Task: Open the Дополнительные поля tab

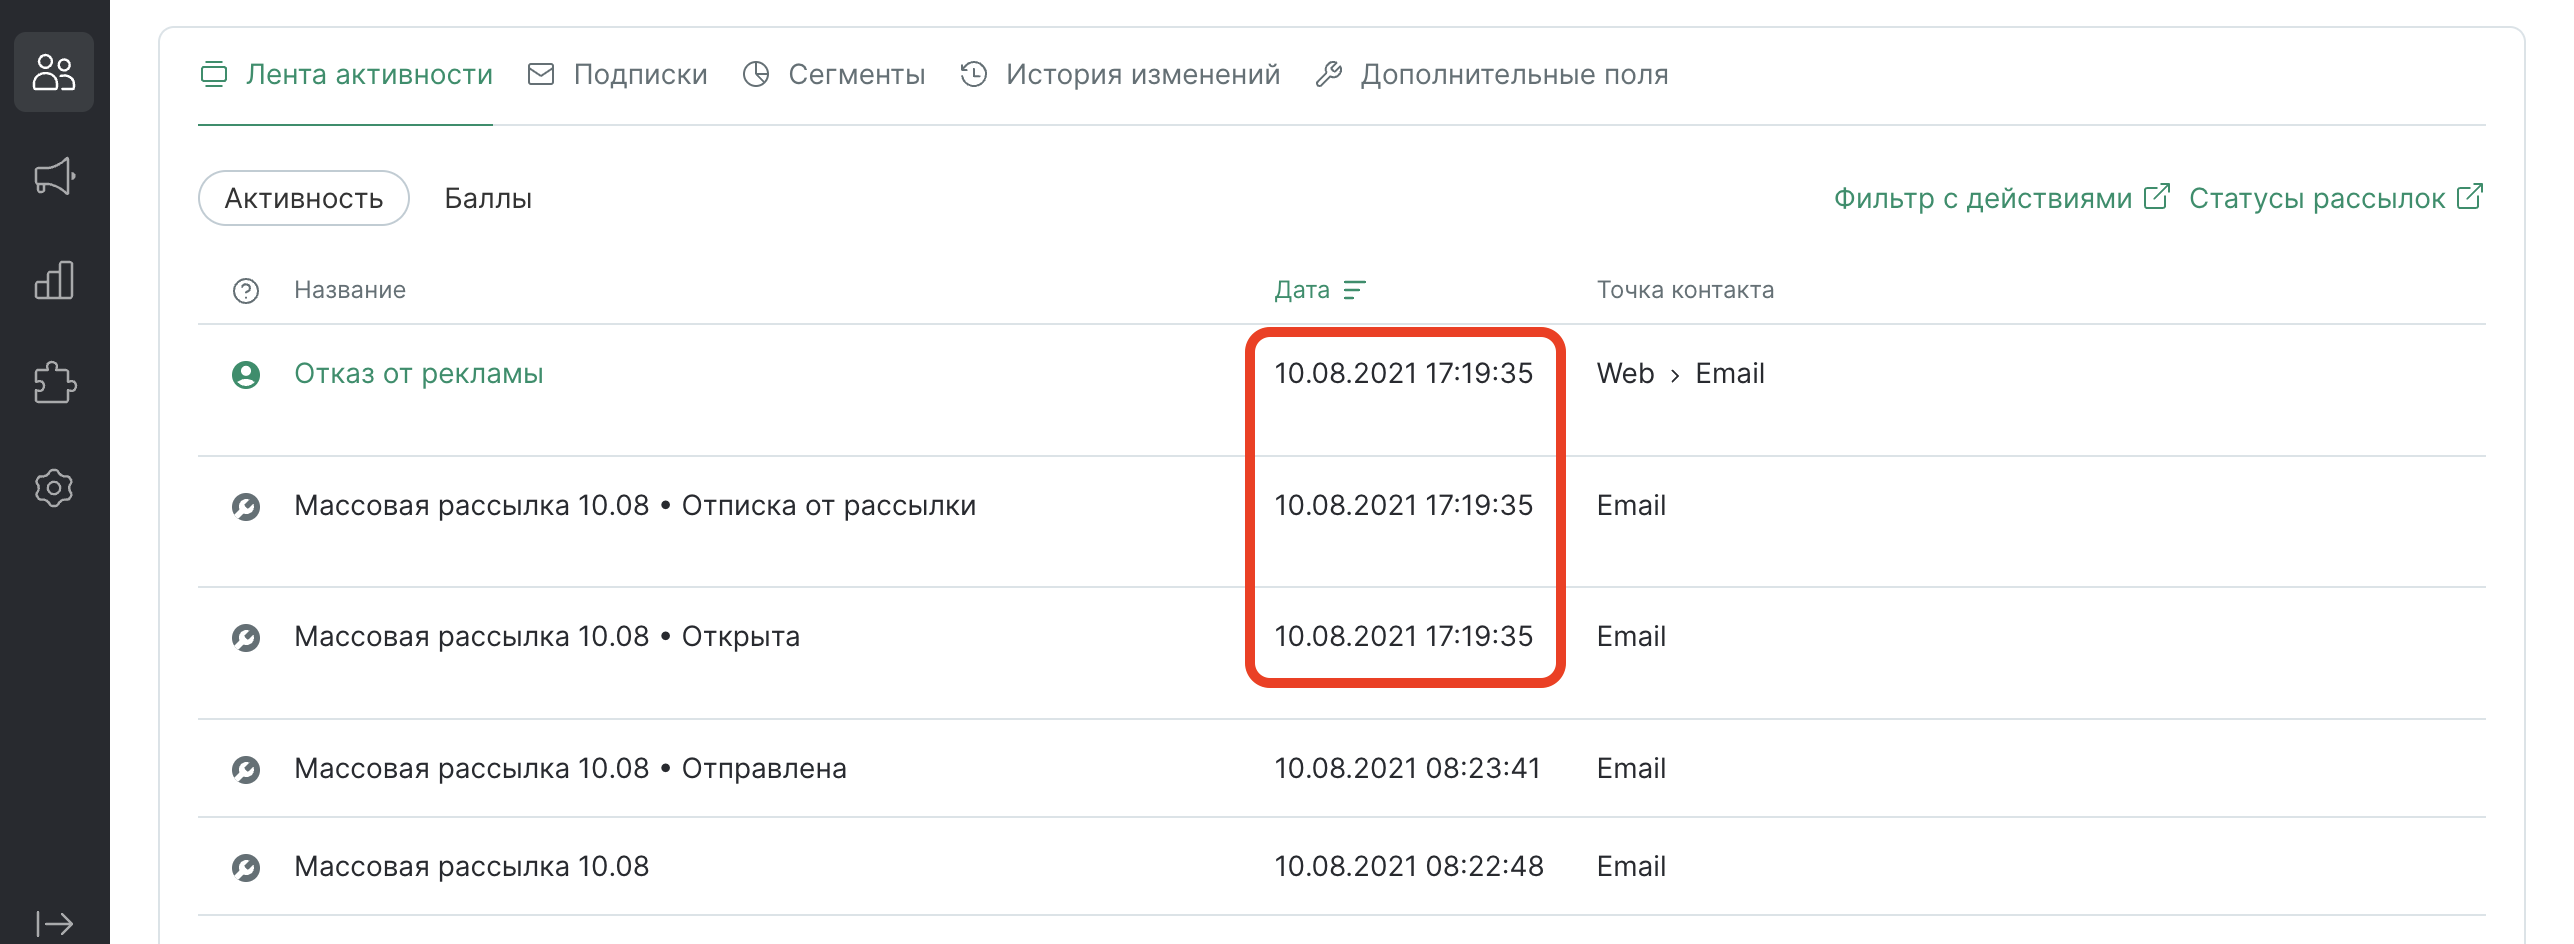Action: pyautogui.click(x=1491, y=74)
